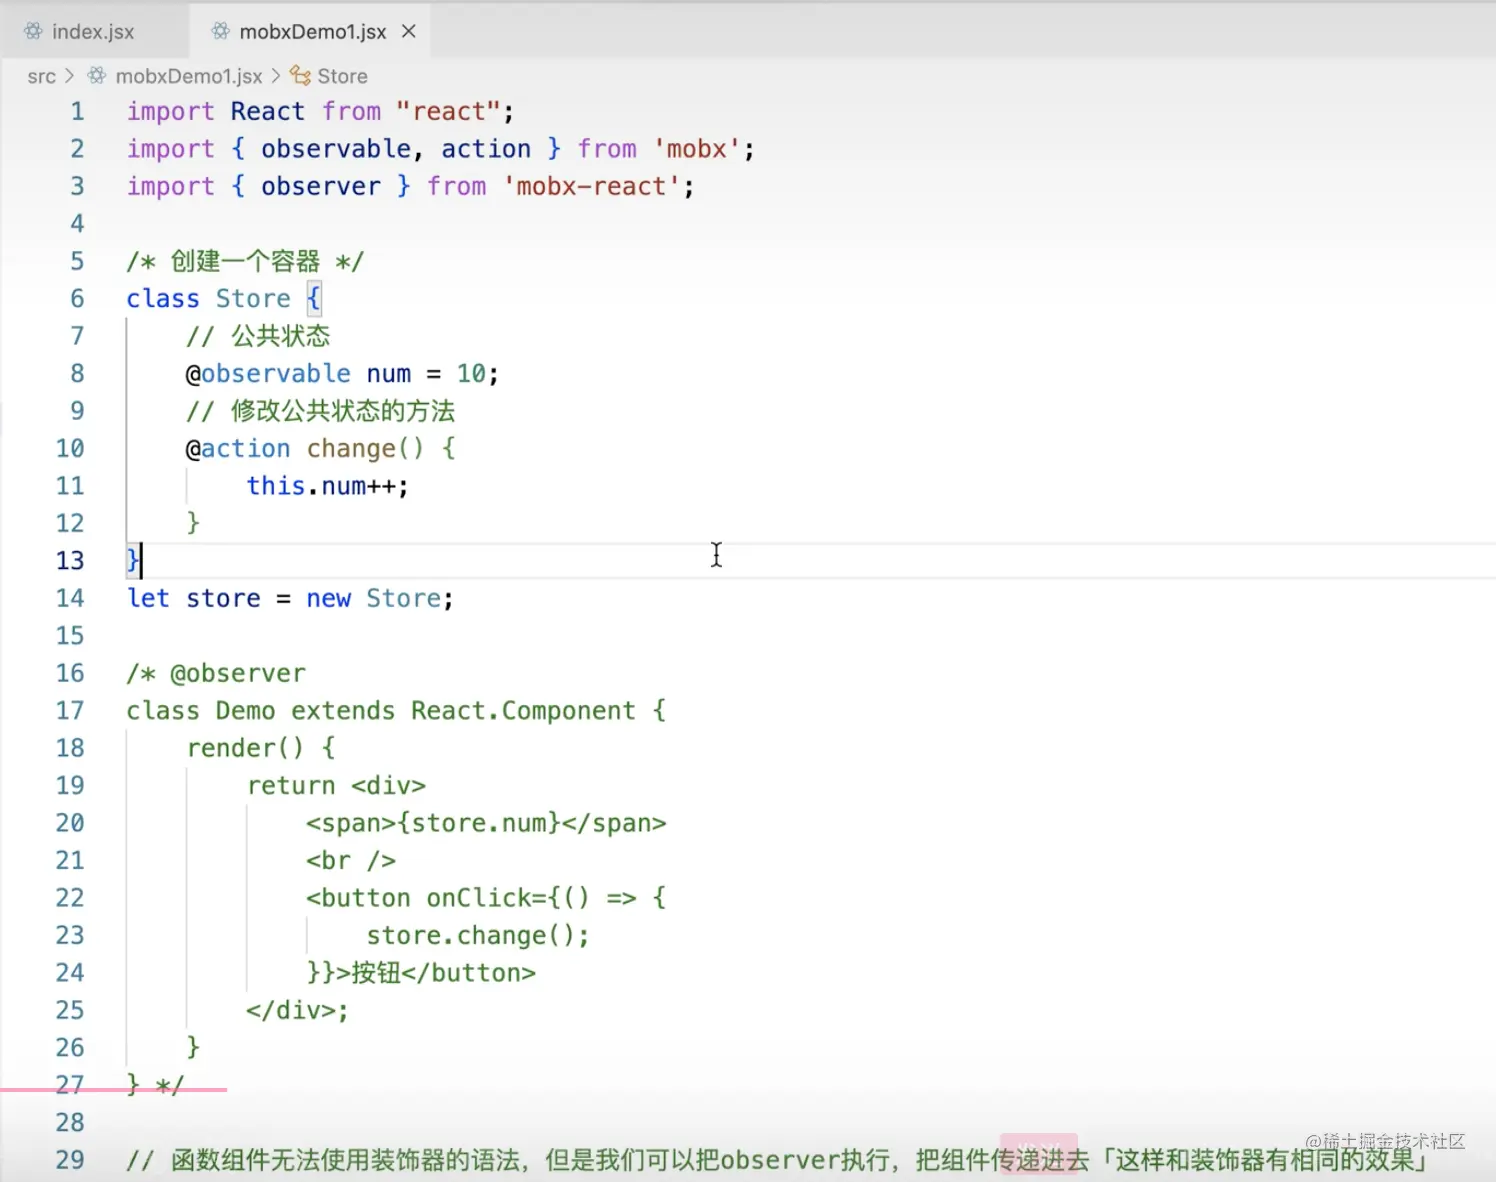Screen dimensions: 1496x1182
Task: Click the 'mobx' string on line 2
Action: (697, 149)
